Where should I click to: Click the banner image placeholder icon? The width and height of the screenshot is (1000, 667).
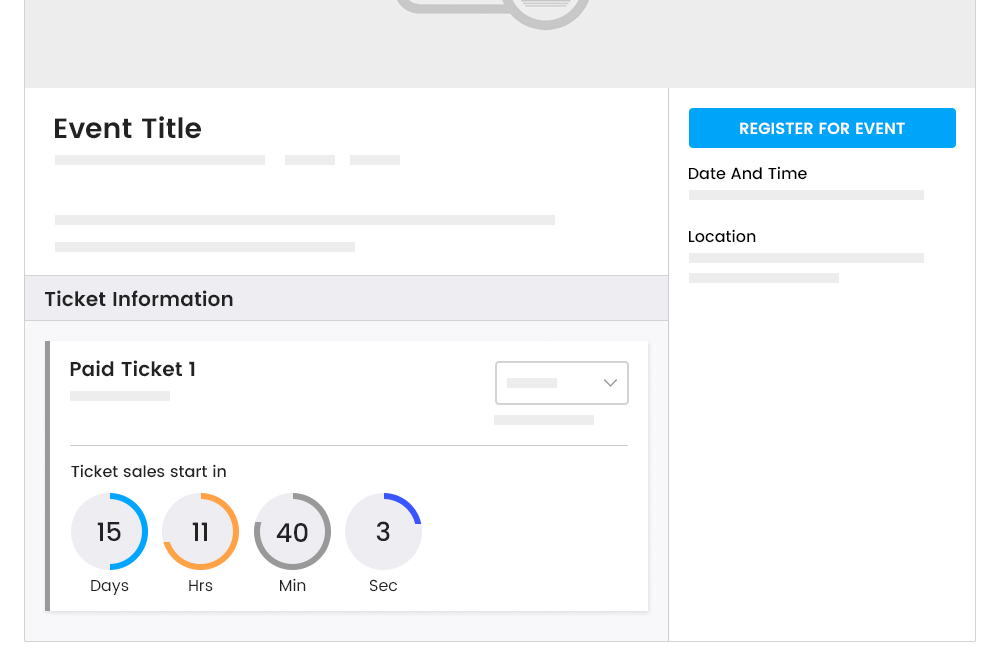492,10
